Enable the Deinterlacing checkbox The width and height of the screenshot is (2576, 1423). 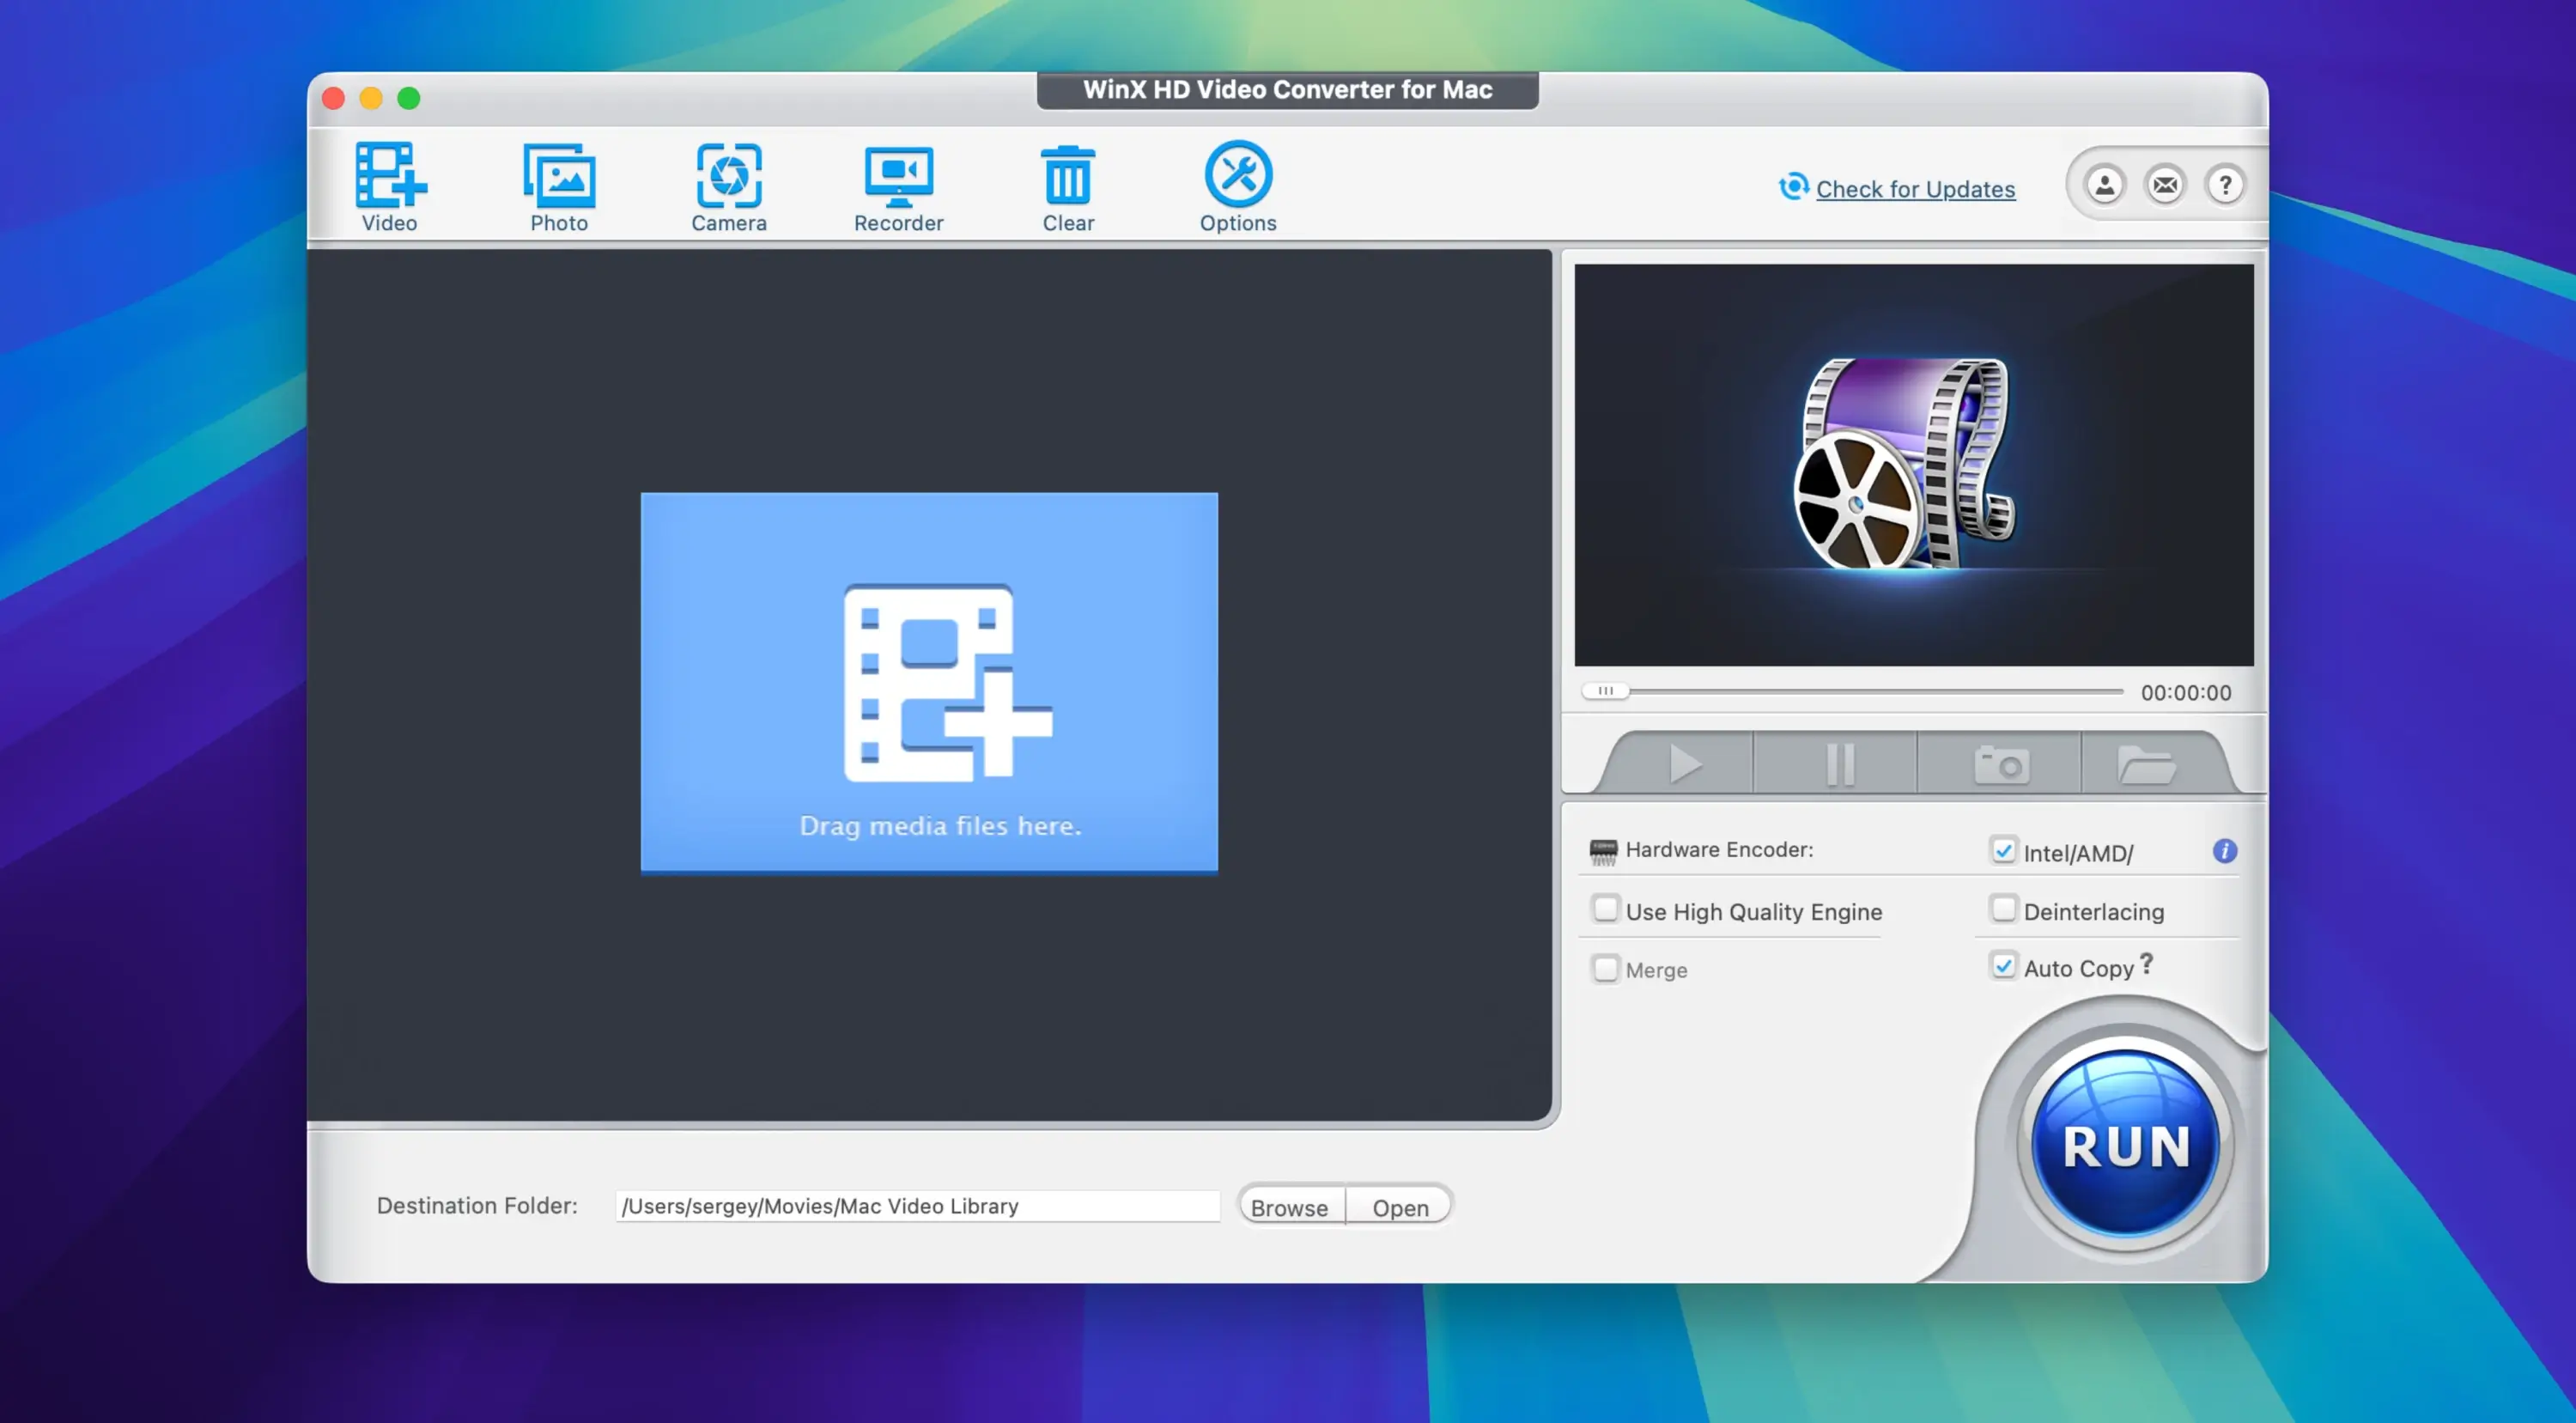[x=2003, y=909]
